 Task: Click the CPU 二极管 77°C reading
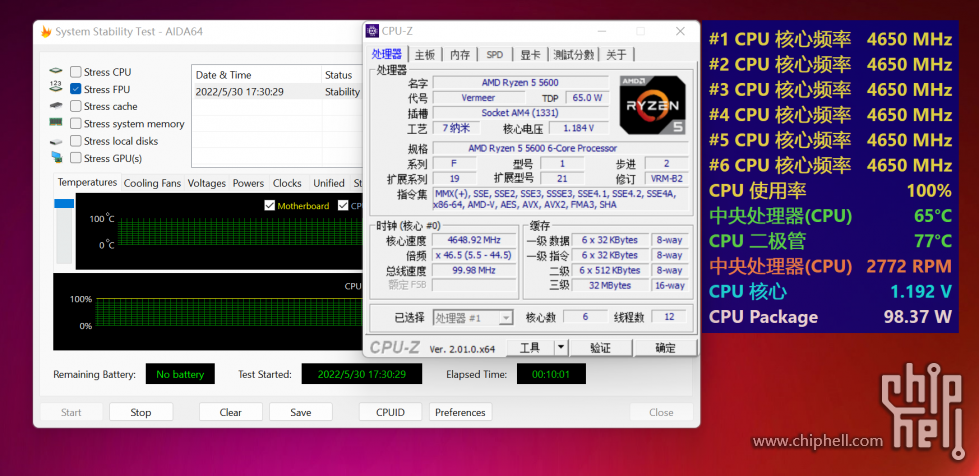830,241
